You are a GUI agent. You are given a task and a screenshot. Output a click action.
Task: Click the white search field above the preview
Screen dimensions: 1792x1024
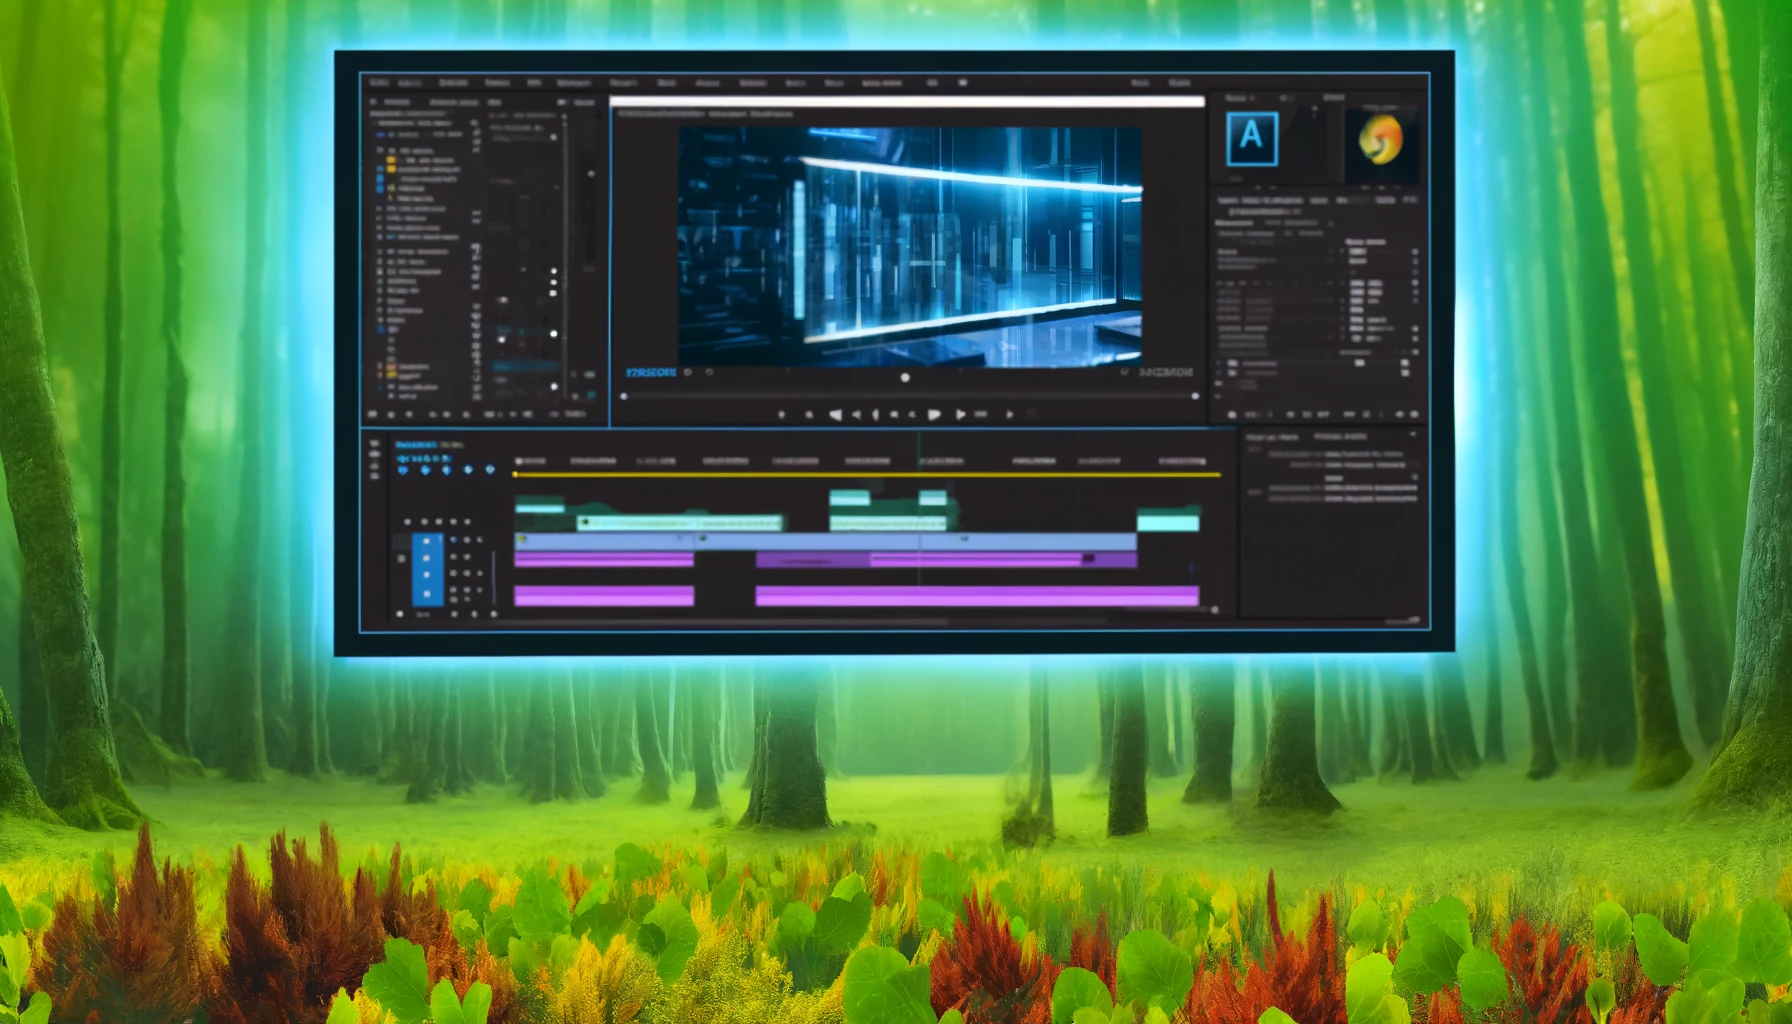(907, 101)
